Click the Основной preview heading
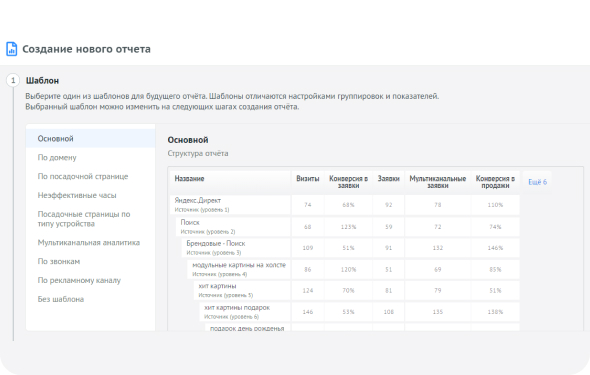 pos(188,140)
